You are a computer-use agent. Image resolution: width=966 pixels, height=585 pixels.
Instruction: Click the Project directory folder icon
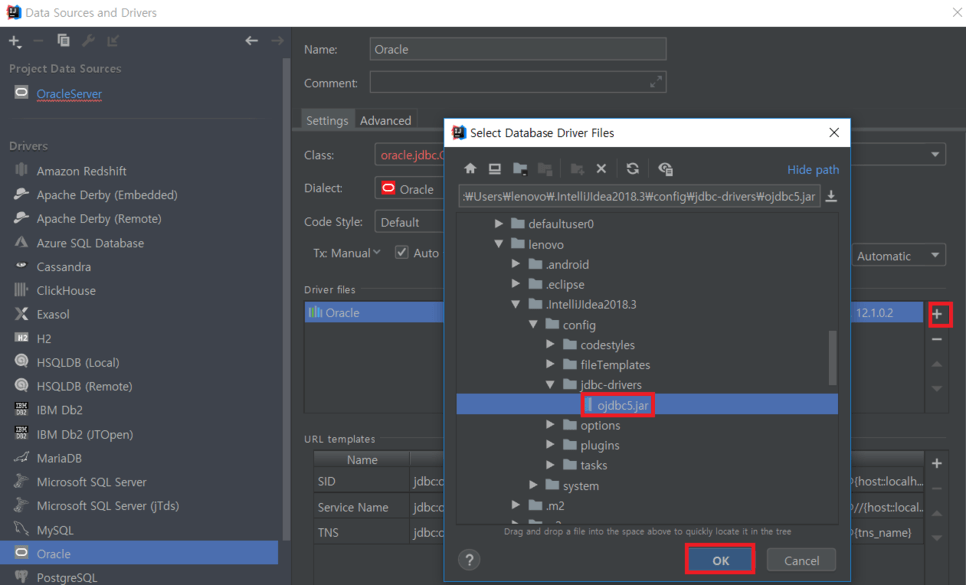click(x=520, y=169)
